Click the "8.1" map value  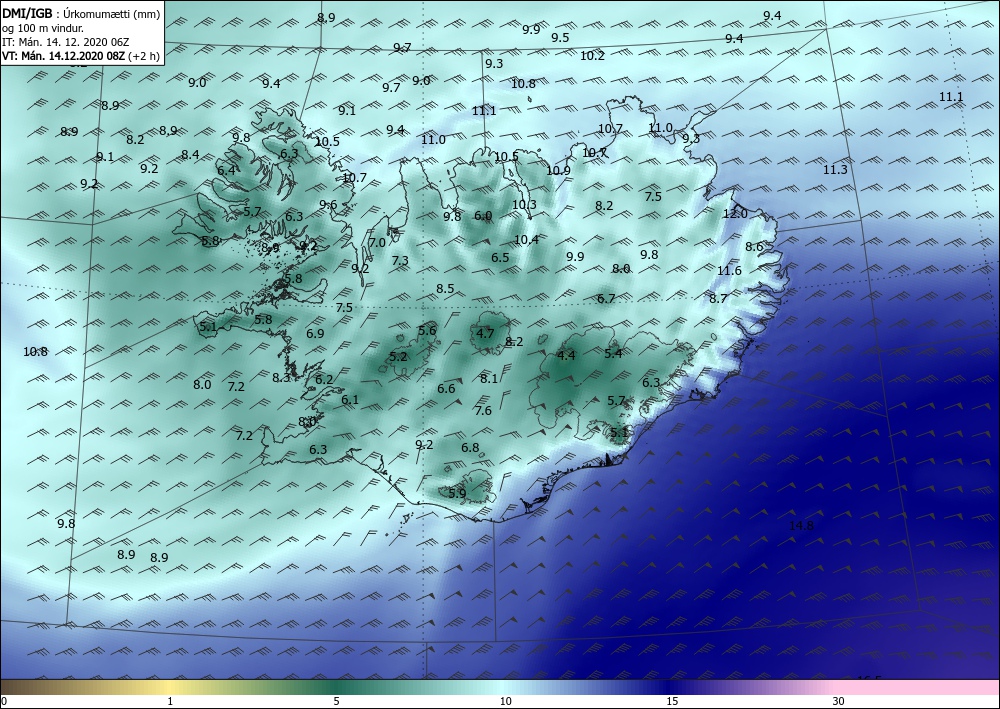click(x=489, y=379)
